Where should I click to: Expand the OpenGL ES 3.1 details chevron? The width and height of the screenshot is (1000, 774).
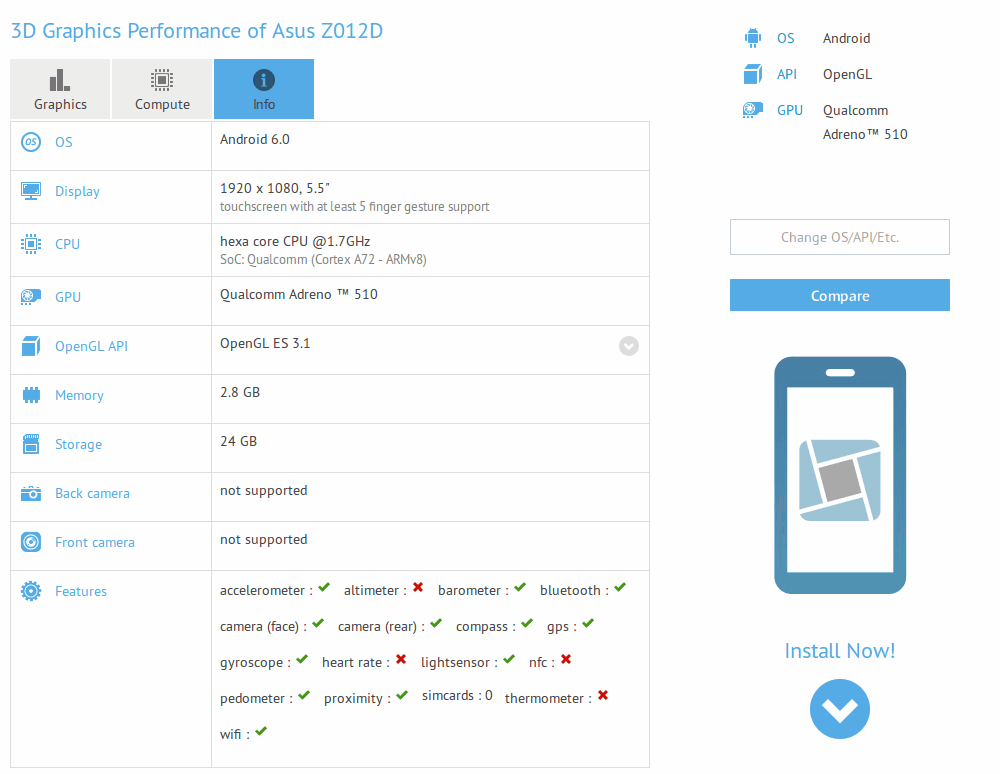[629, 346]
